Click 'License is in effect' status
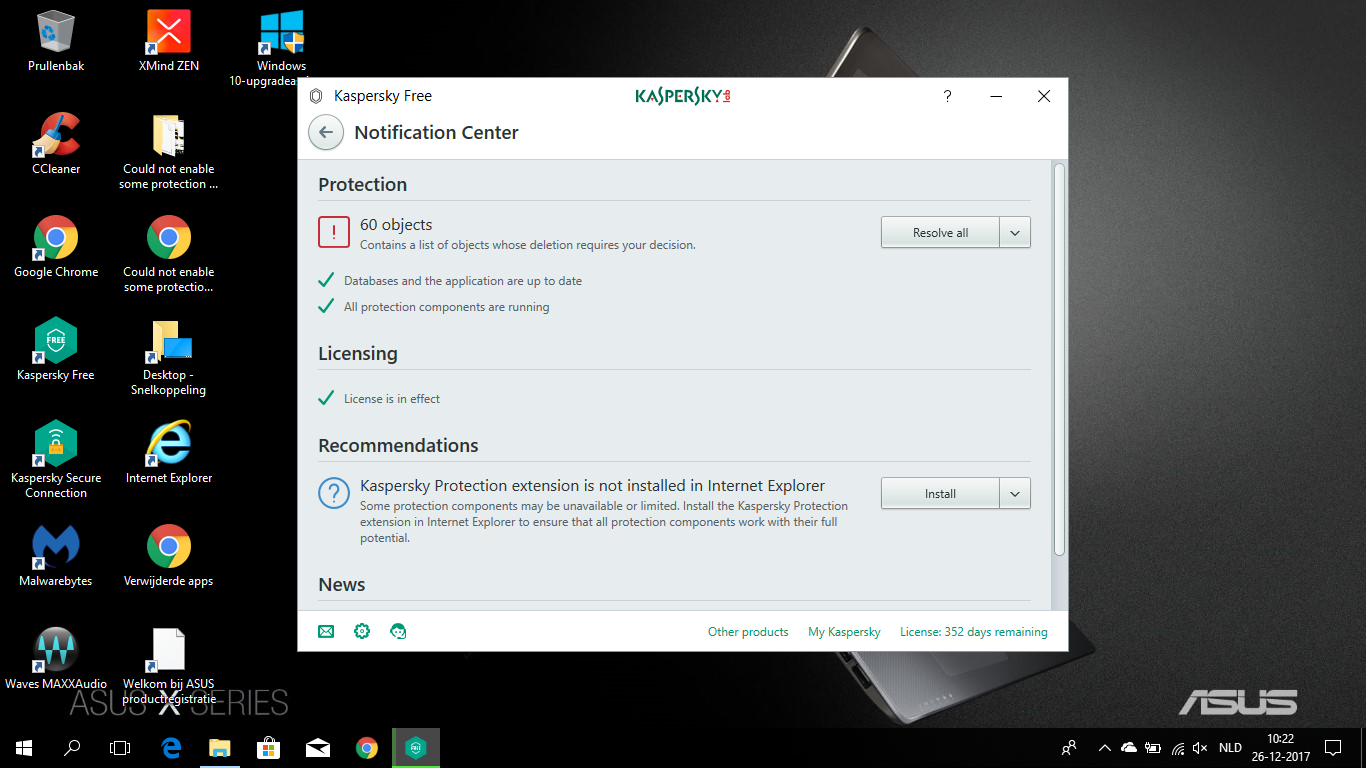 392,399
